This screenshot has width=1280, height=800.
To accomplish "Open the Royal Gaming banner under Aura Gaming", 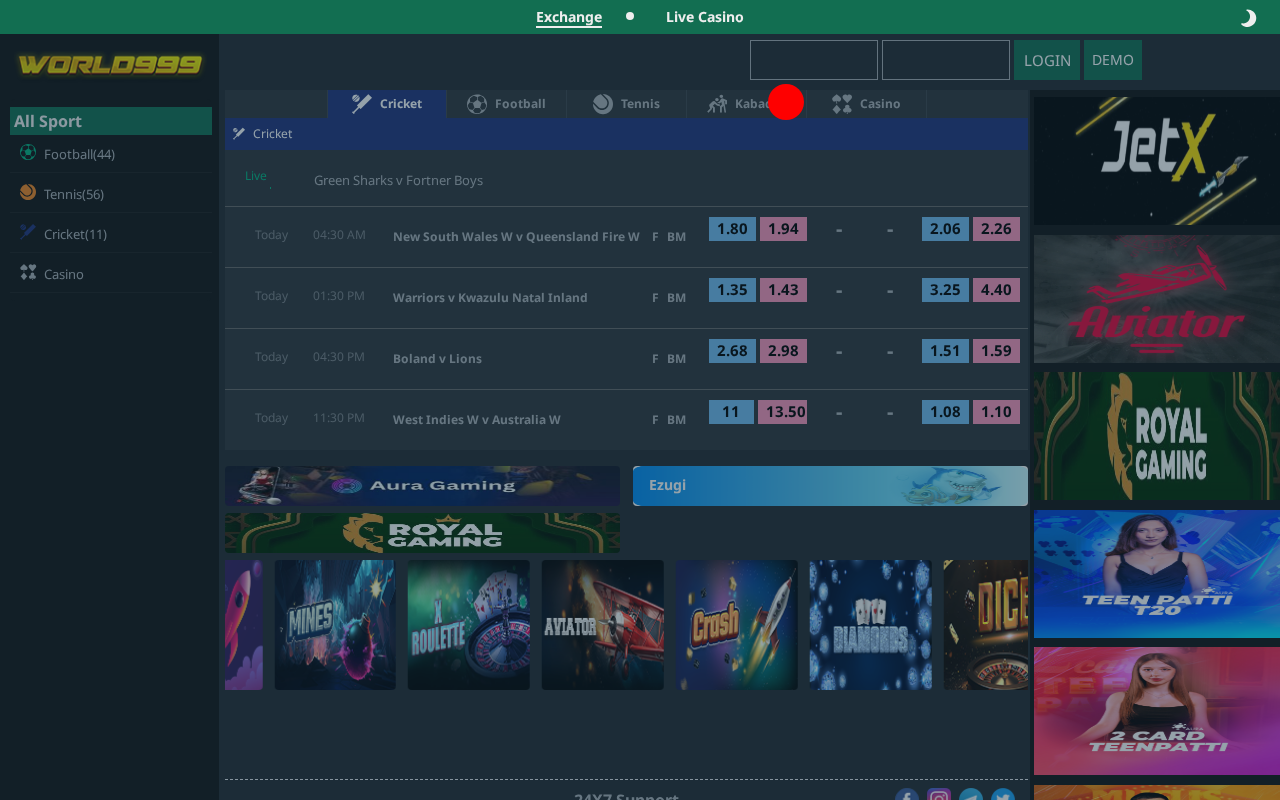I will (x=422, y=533).
